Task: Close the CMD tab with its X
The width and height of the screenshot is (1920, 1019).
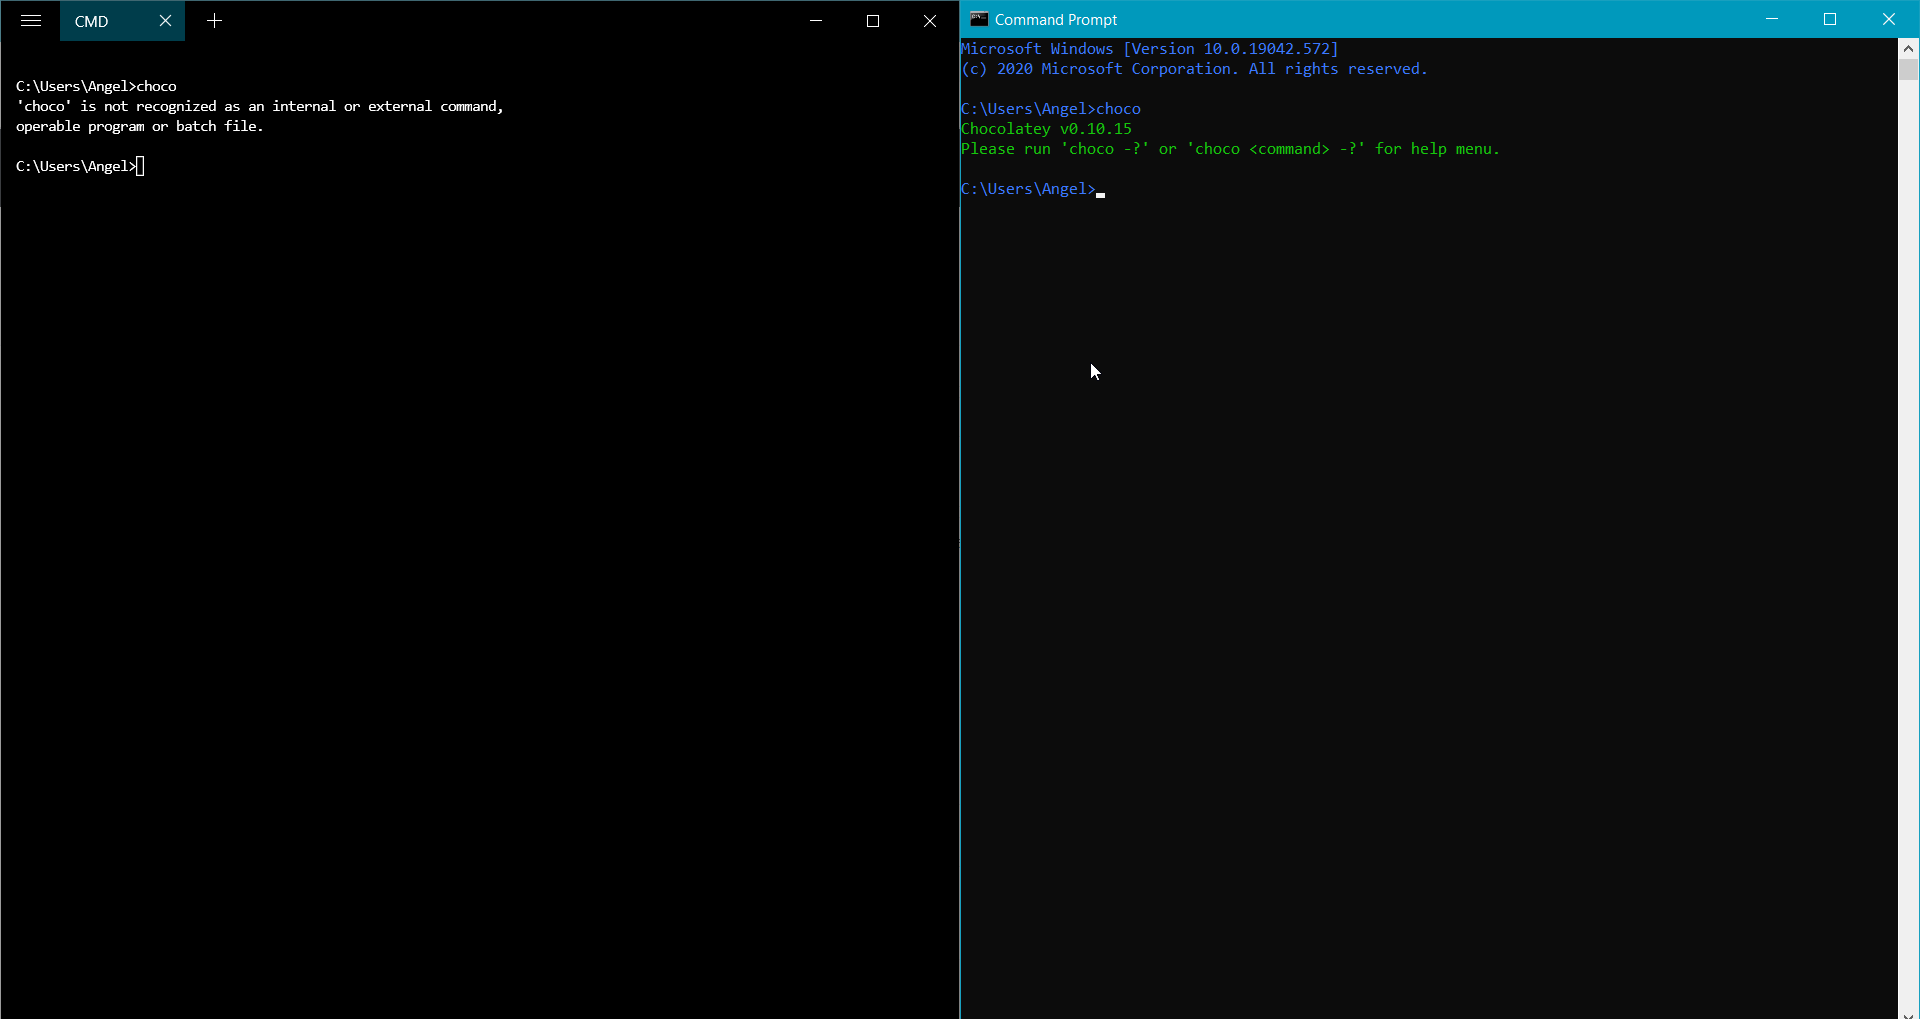Action: [x=165, y=20]
